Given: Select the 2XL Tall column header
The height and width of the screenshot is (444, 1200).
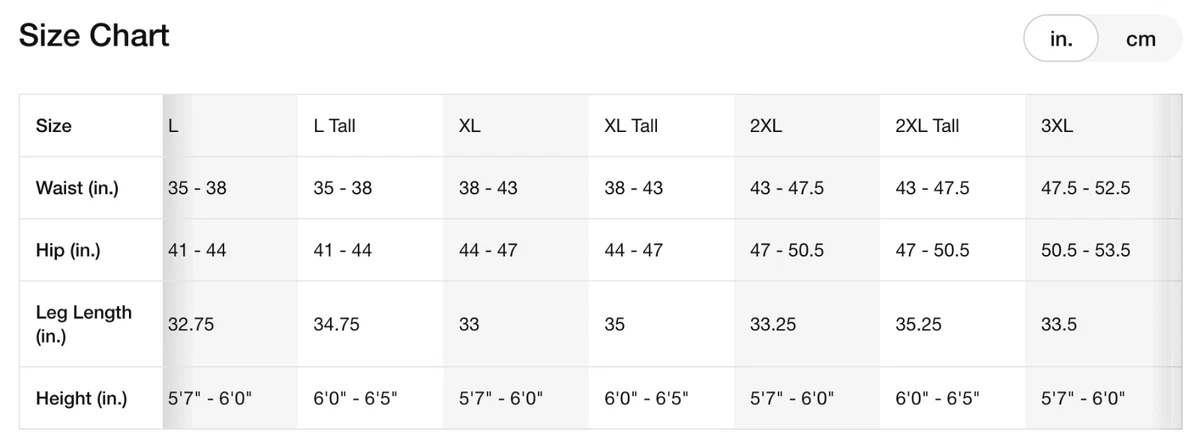Looking at the screenshot, I should click(x=927, y=126).
